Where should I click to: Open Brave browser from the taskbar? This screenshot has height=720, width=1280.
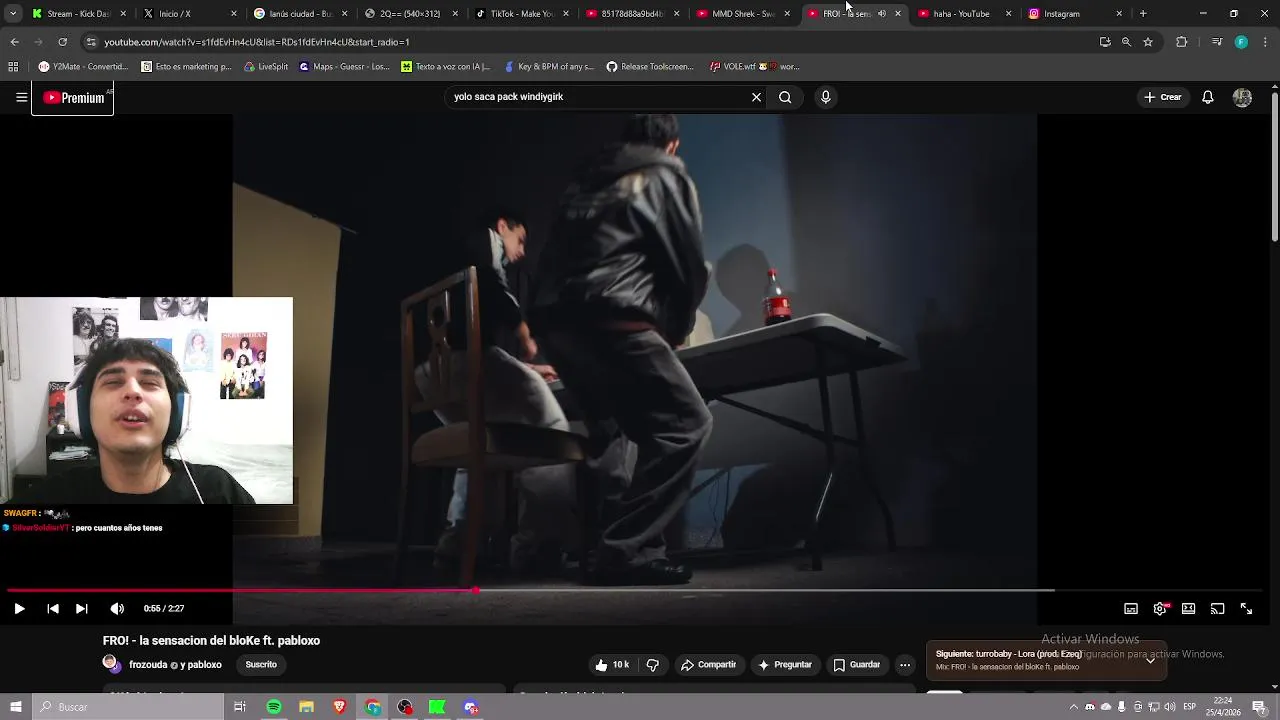(x=340, y=707)
